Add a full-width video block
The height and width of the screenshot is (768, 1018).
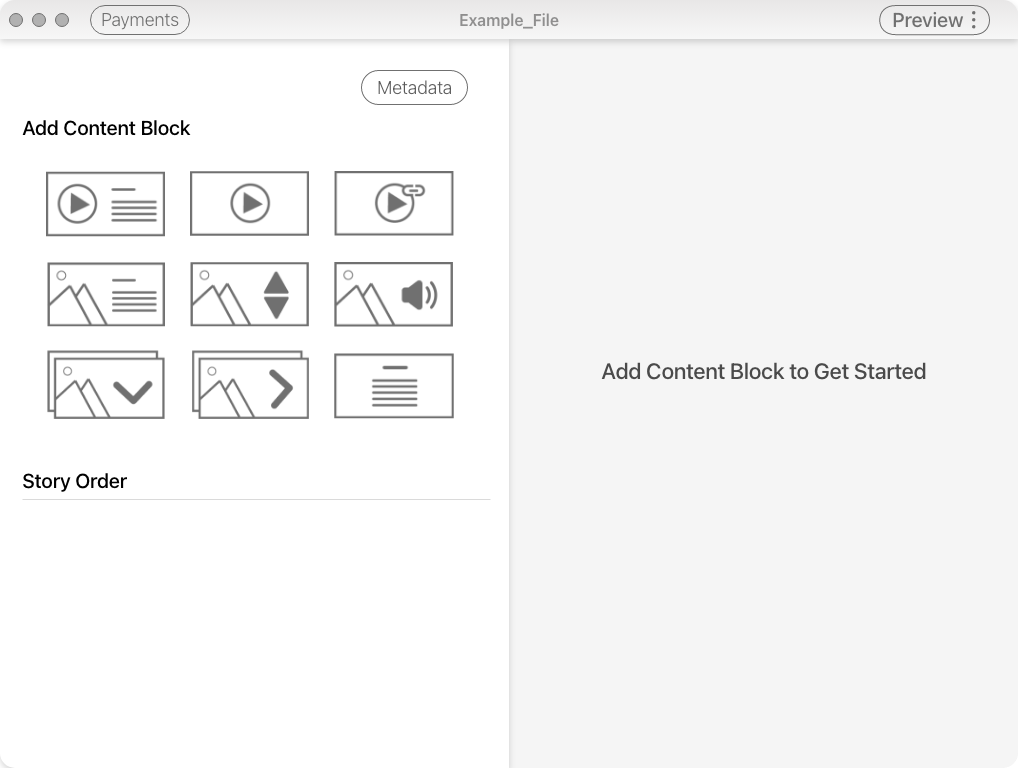[248, 203]
